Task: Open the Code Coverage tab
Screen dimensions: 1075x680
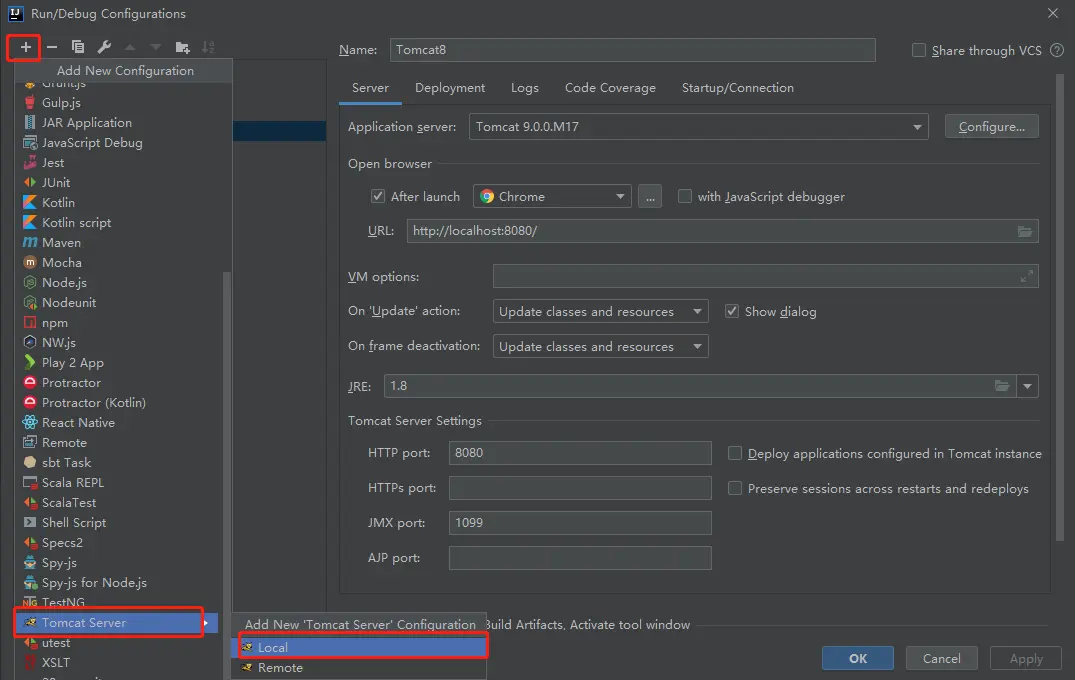Action: click(610, 88)
